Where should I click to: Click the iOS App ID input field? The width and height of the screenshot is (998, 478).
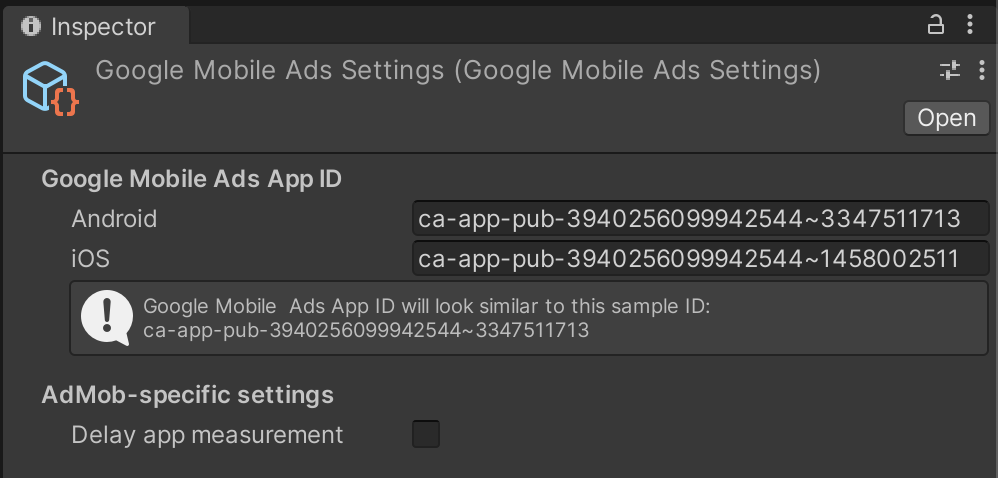click(700, 259)
